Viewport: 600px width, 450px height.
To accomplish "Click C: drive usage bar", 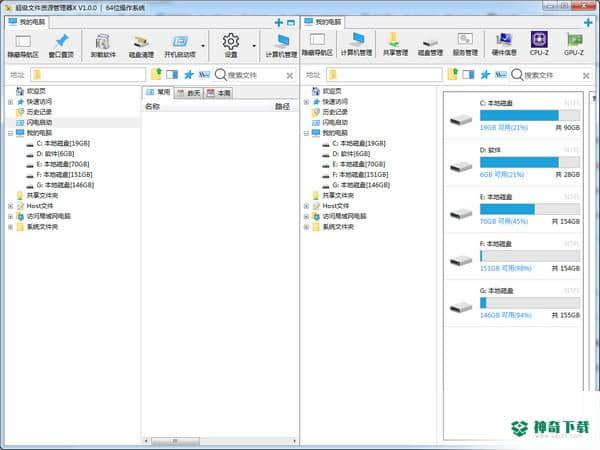I will click(x=530, y=115).
